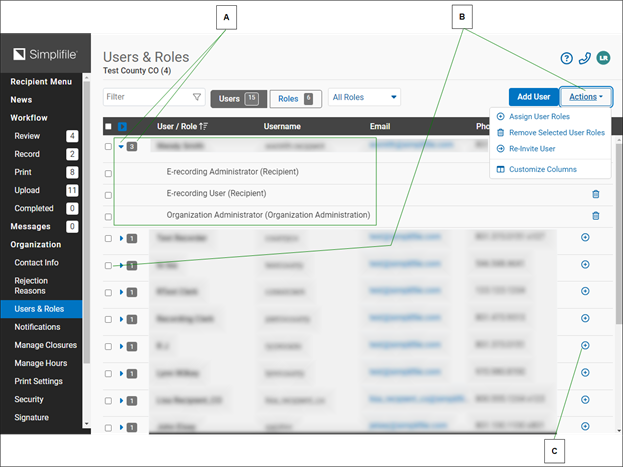The width and height of the screenshot is (623, 467).
Task: Sort by the Username column header
Action: click(282, 126)
